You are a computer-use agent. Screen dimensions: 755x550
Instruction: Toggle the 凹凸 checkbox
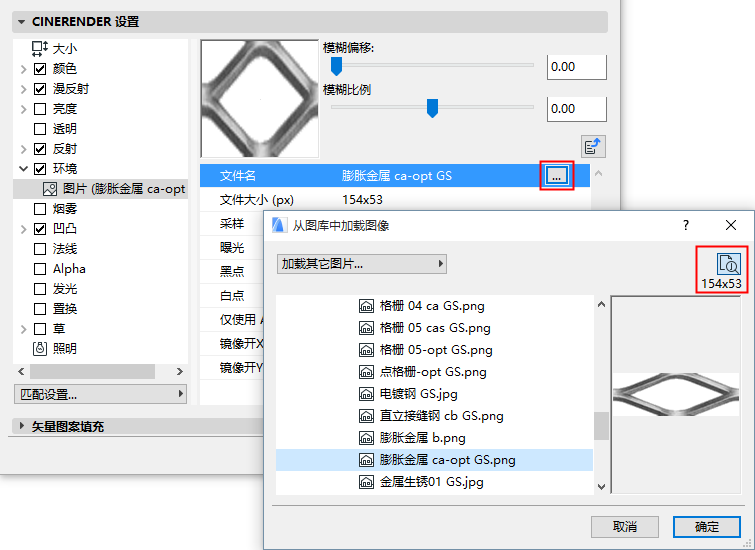(40, 229)
